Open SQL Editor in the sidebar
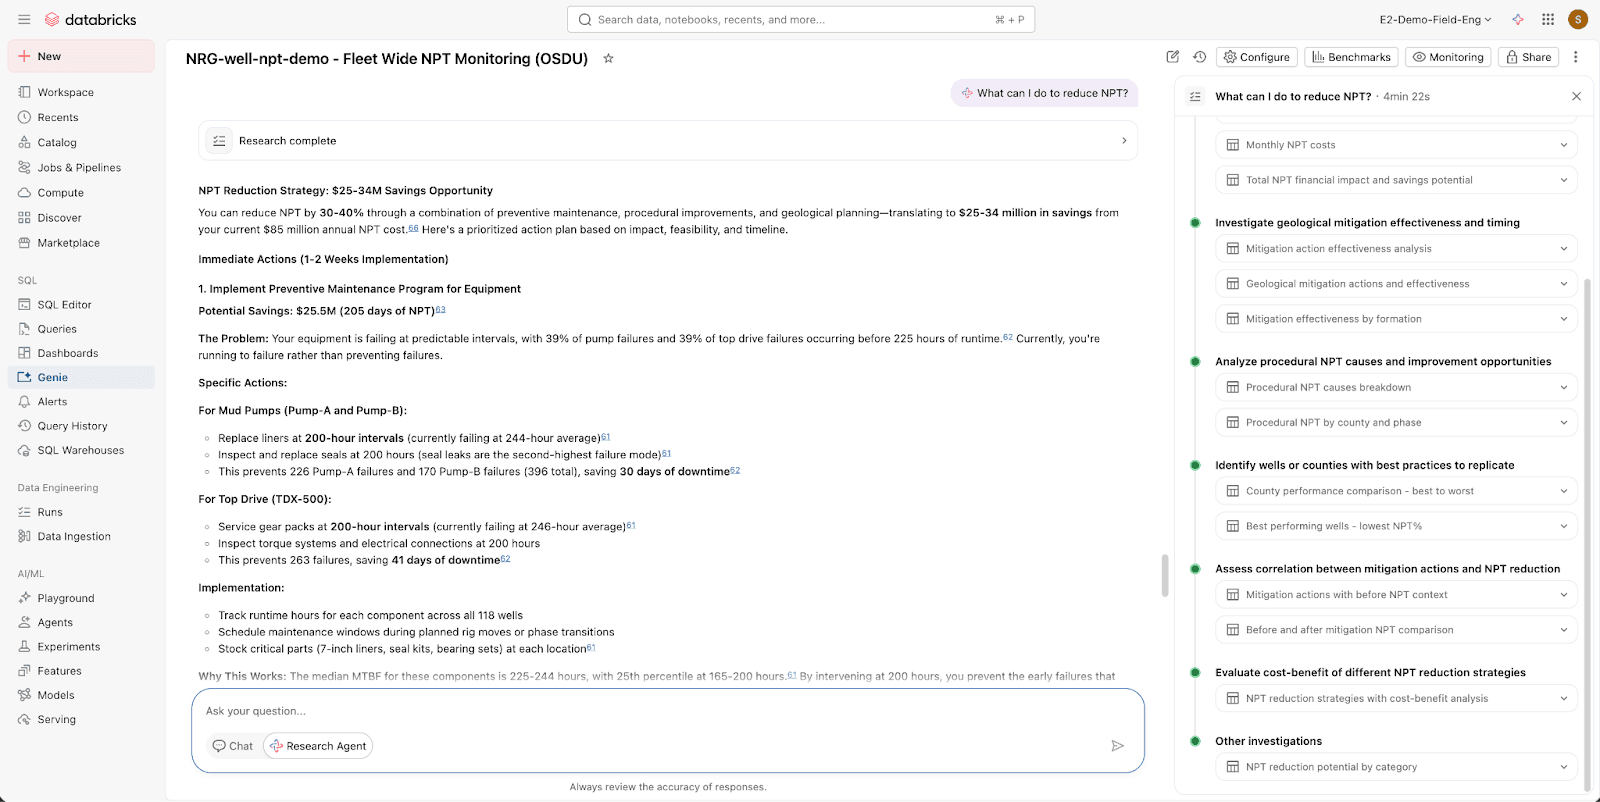The image size is (1600, 802). 64,305
